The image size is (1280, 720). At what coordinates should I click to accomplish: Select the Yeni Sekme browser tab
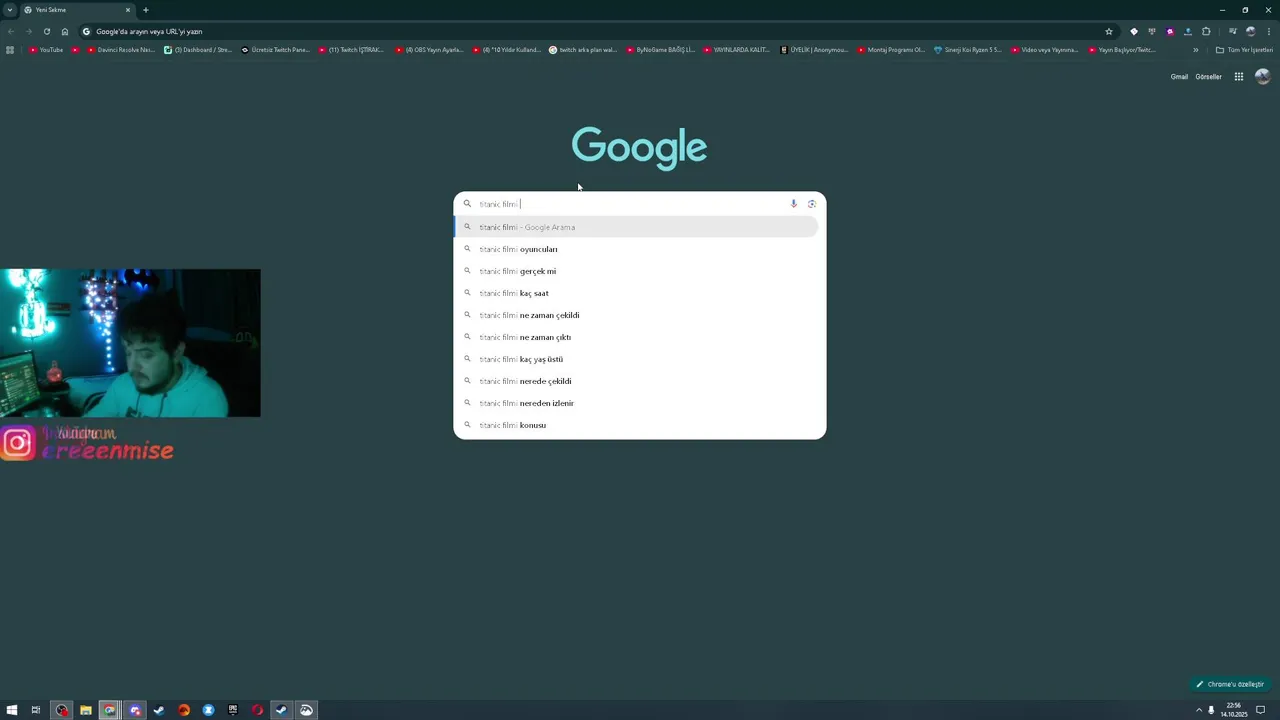pyautogui.click(x=78, y=10)
